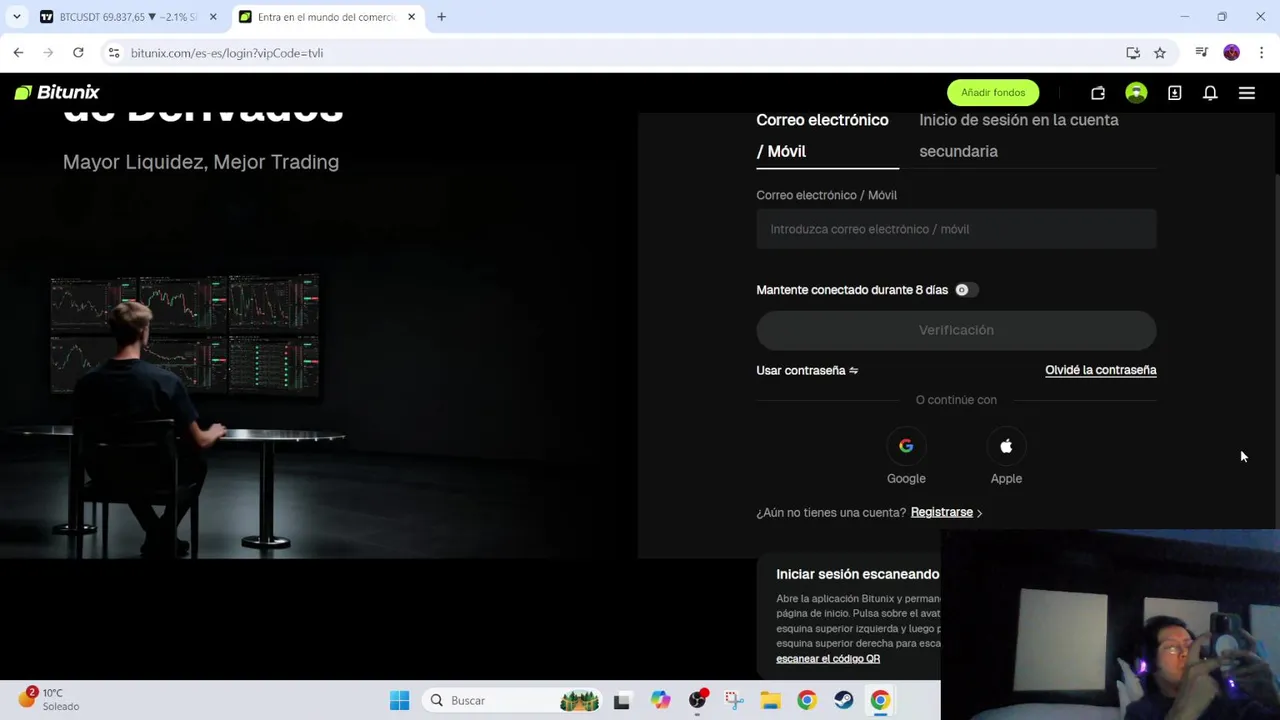Open File Explorer in the taskbar
This screenshot has height=720, width=1280.
(770, 701)
